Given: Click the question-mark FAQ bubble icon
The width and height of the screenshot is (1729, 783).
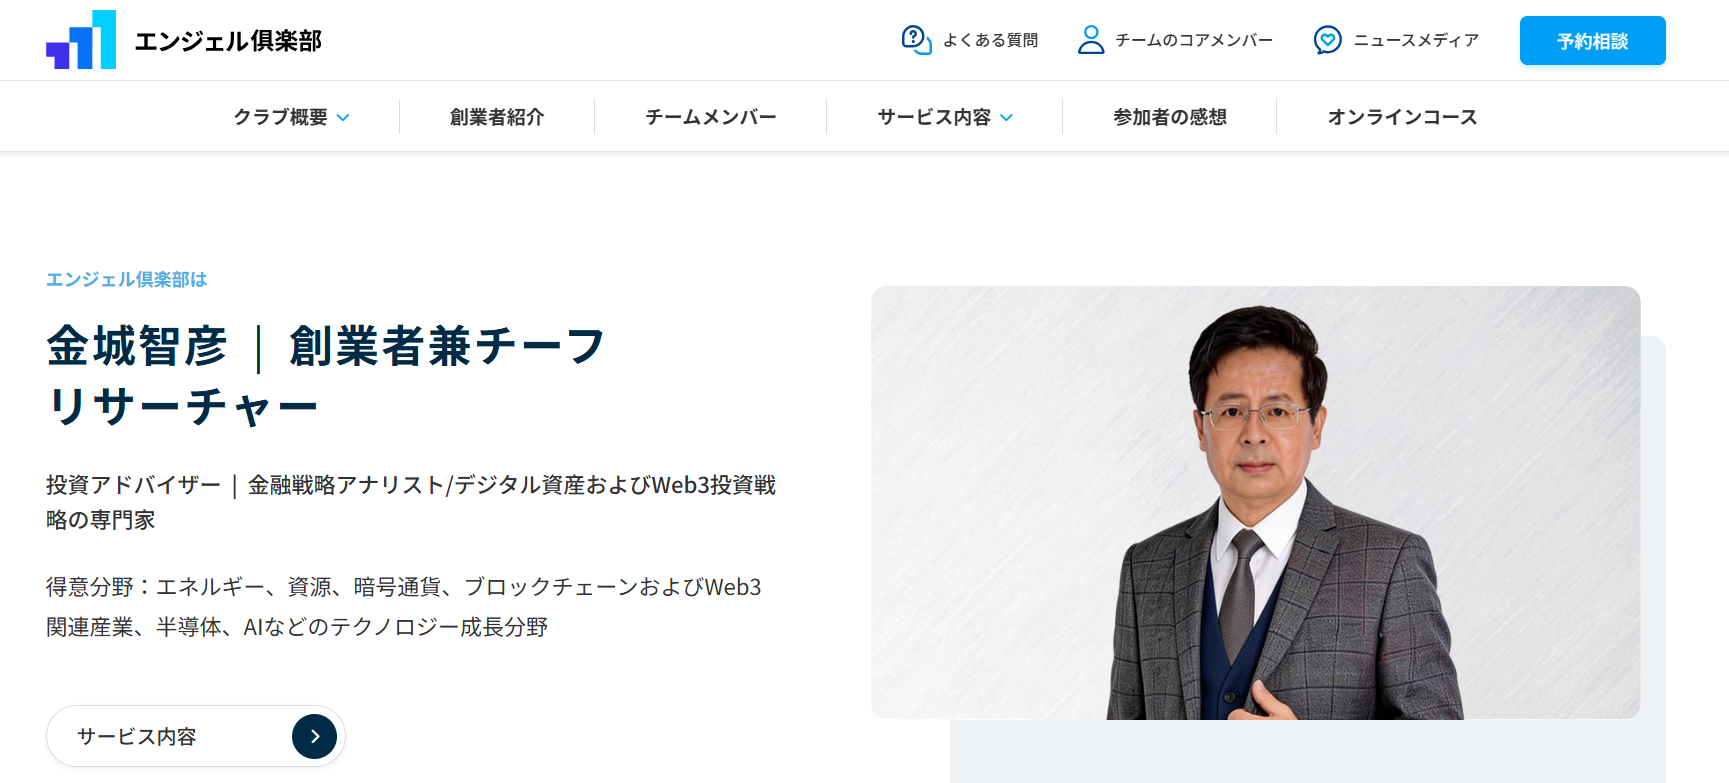Looking at the screenshot, I should pos(916,40).
